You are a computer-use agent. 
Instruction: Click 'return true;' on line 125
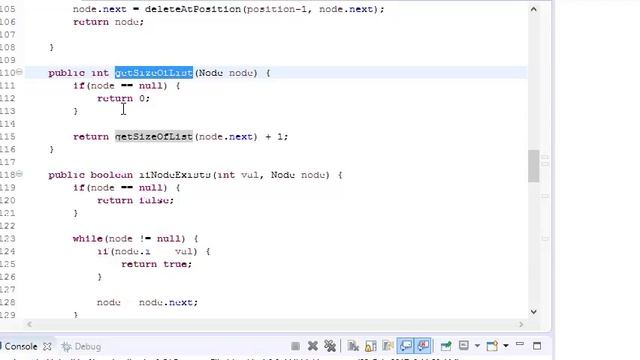click(157, 264)
